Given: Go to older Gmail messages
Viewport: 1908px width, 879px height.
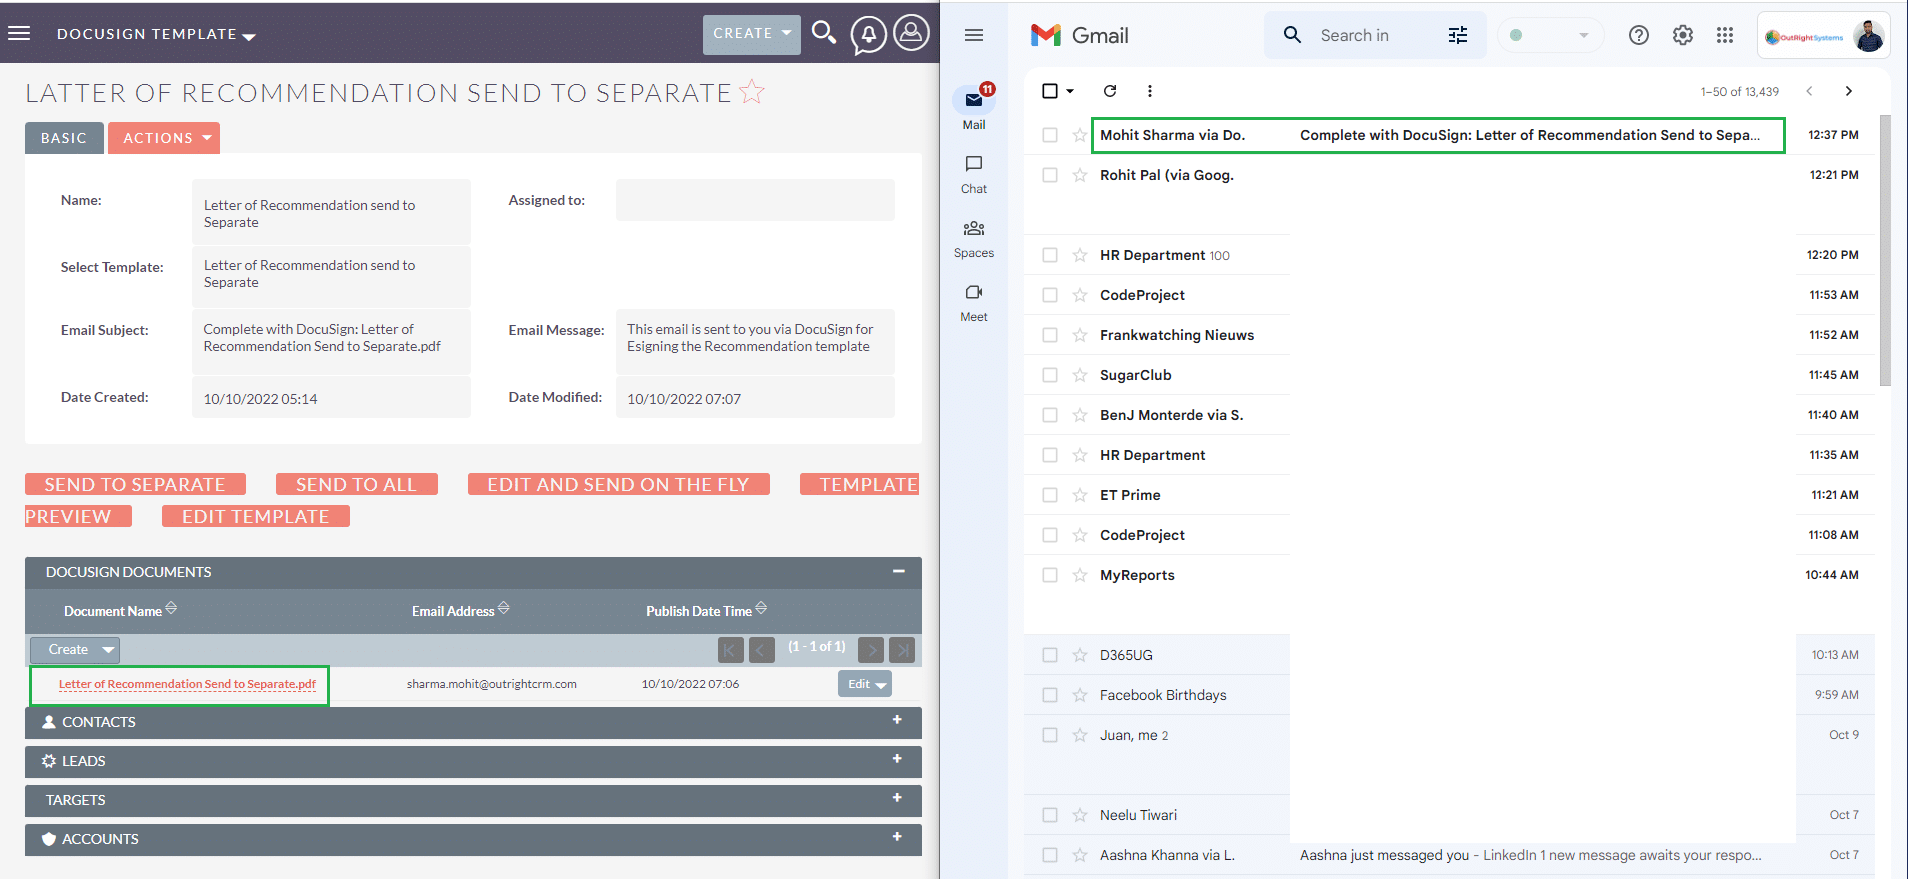Looking at the screenshot, I should [x=1849, y=91].
